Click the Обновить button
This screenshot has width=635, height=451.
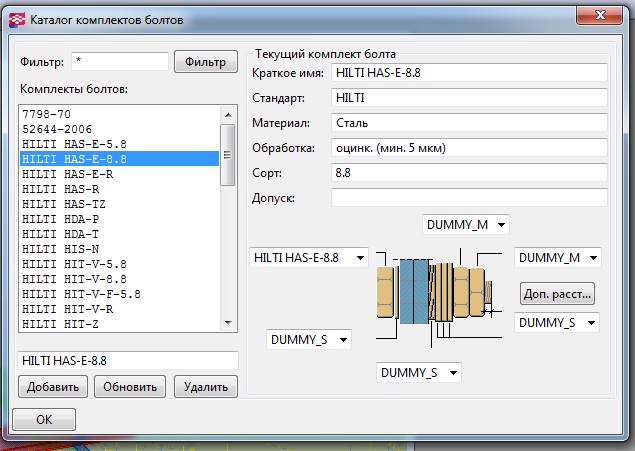coord(130,386)
